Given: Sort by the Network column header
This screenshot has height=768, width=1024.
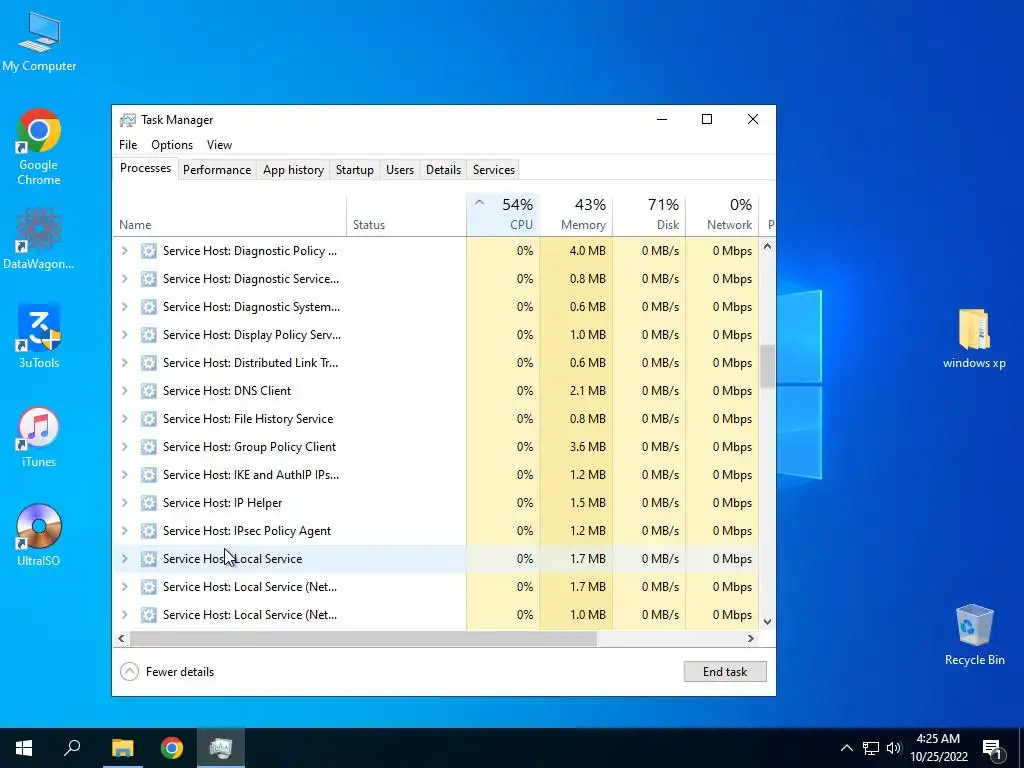Looking at the screenshot, I should 723,215.
